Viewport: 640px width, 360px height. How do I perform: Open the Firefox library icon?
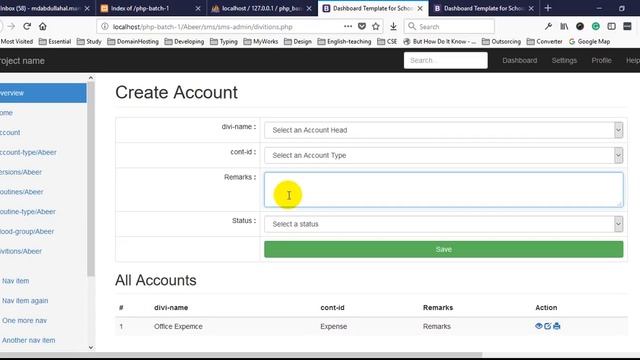coord(564,27)
